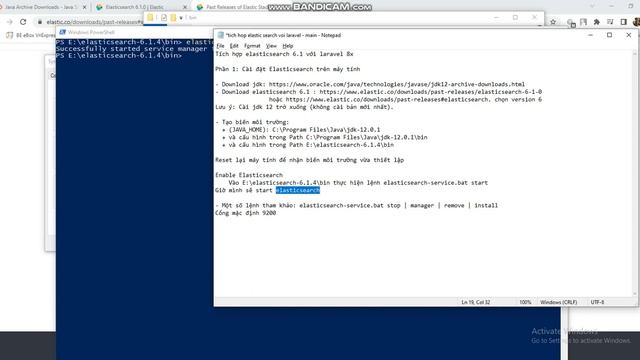Click the oracle.com jdk download URL text

point(397,84)
